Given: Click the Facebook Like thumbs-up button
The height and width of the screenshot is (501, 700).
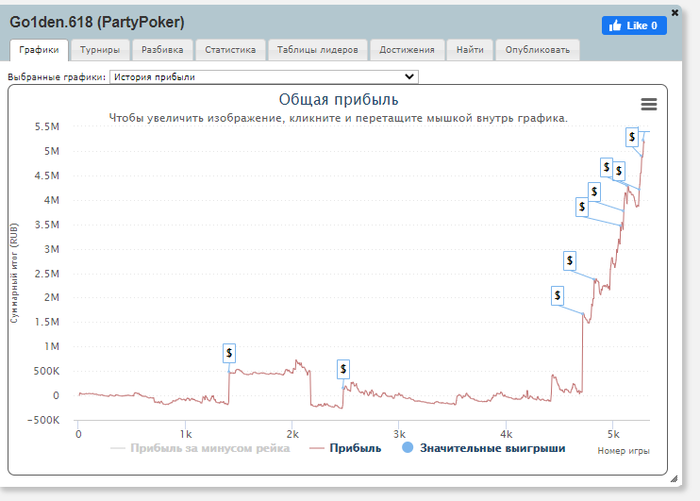Looking at the screenshot, I should click(x=634, y=25).
